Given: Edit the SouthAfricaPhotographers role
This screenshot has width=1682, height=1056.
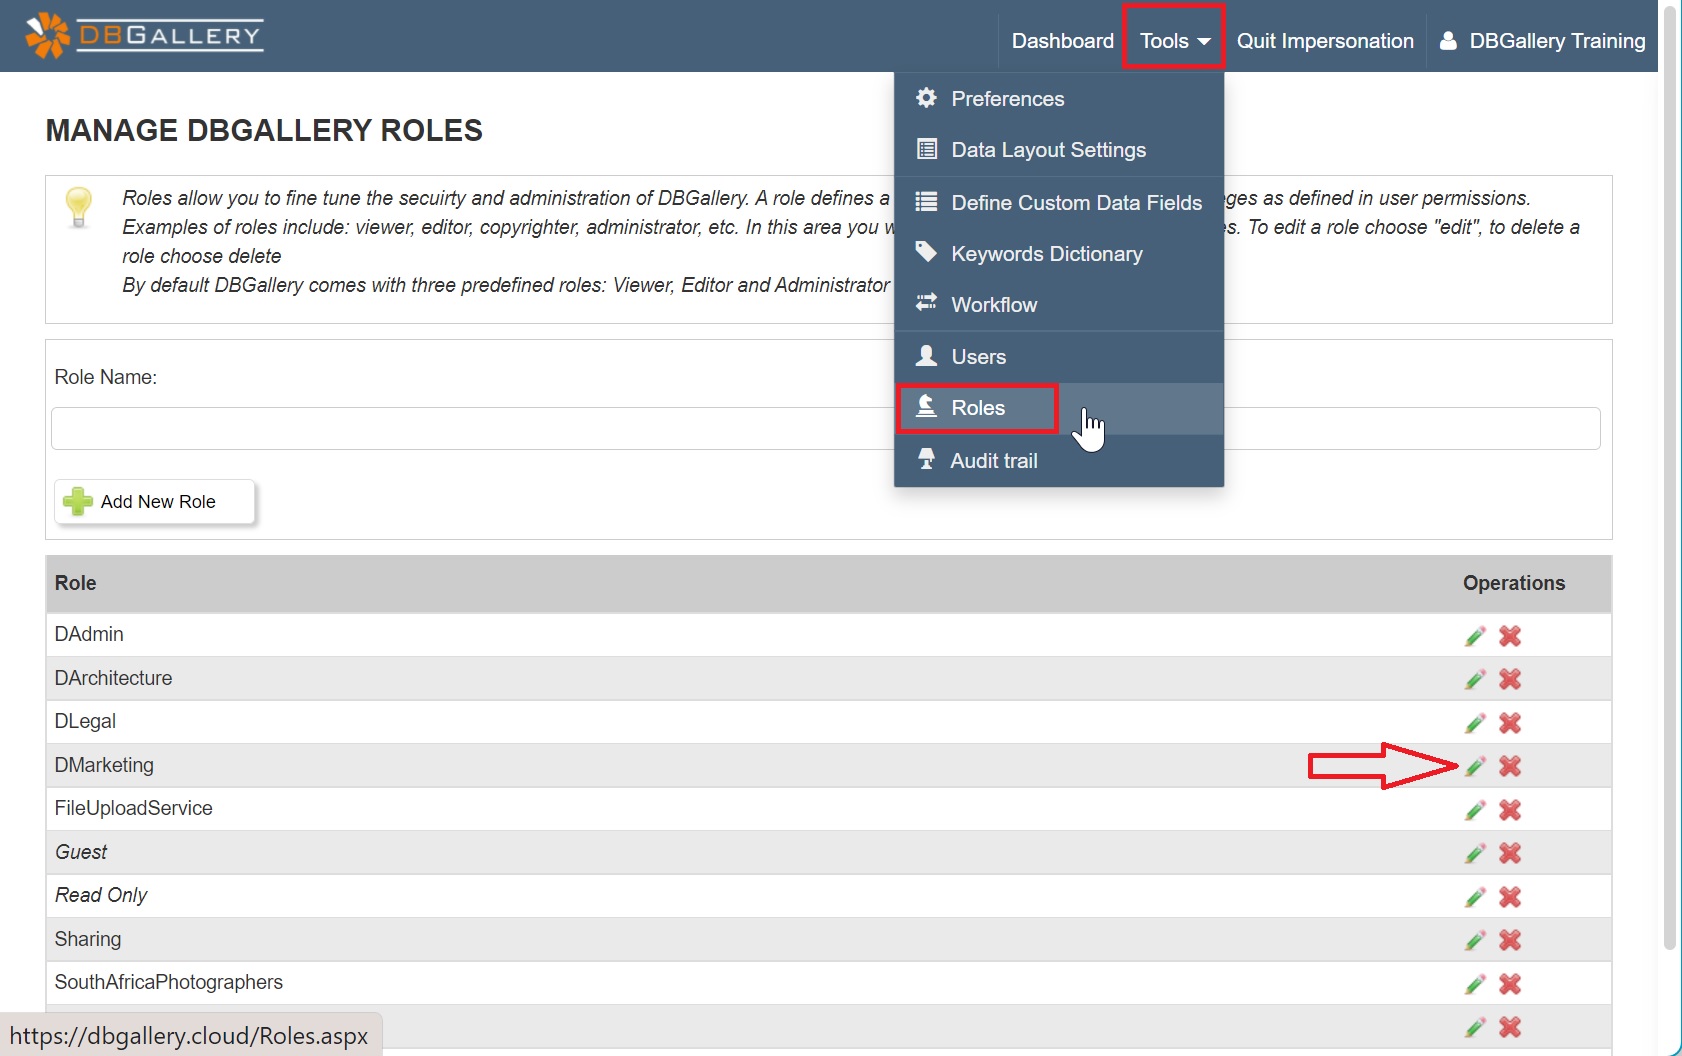Looking at the screenshot, I should (x=1475, y=984).
